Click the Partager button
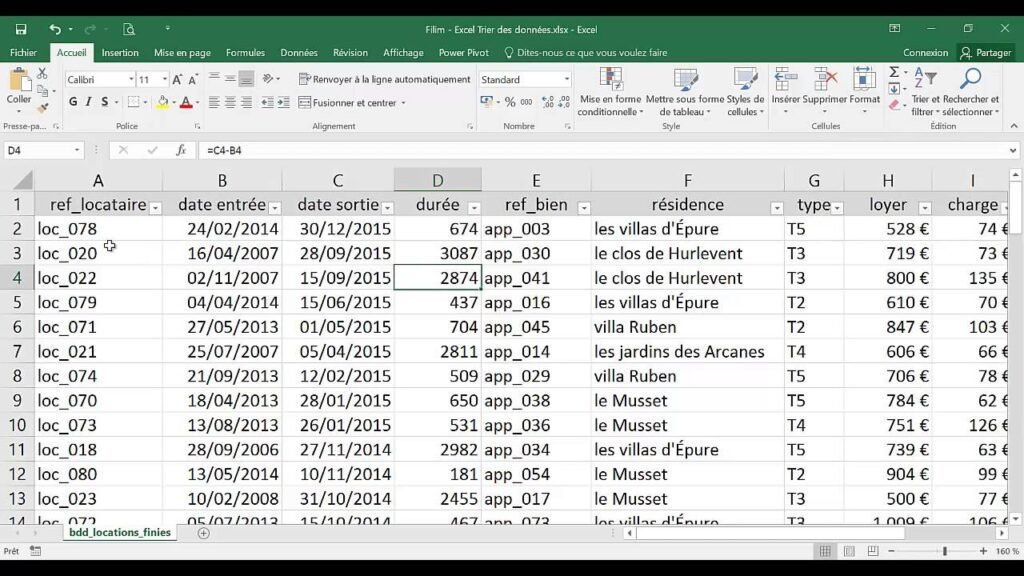 989,52
